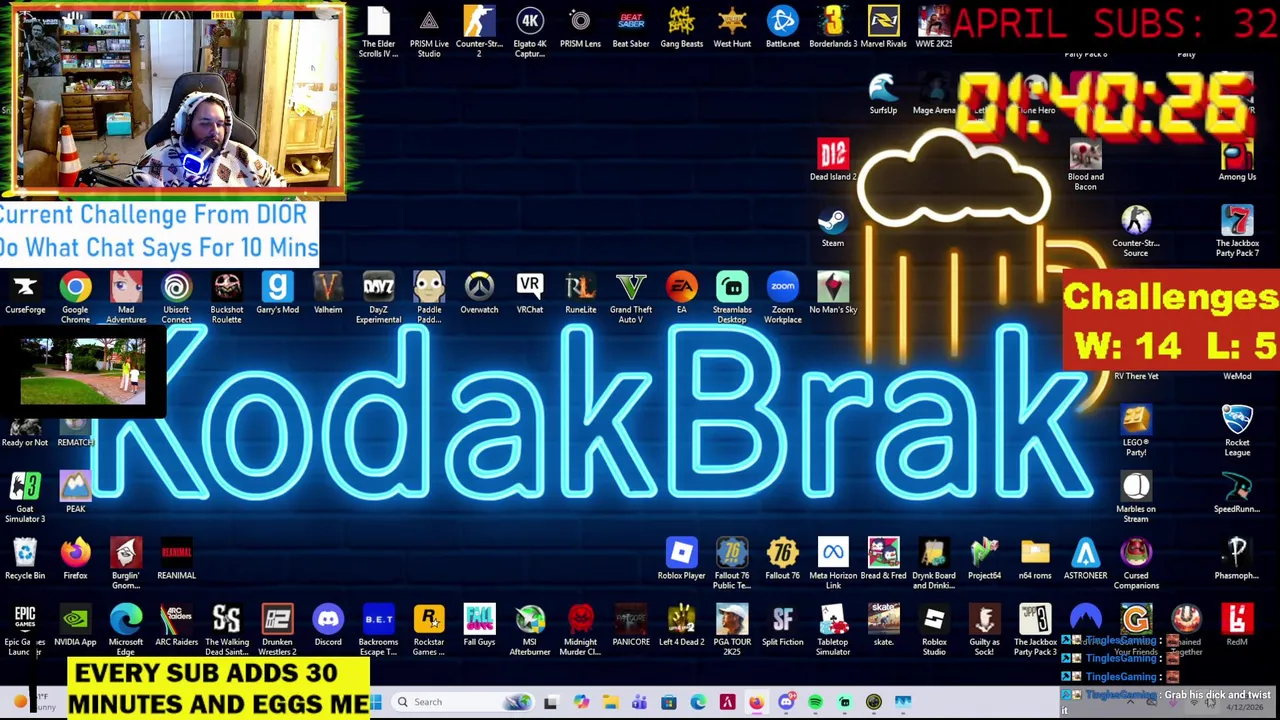
Task: Open Grand Theft Auto V icon
Action: pyautogui.click(x=631, y=298)
